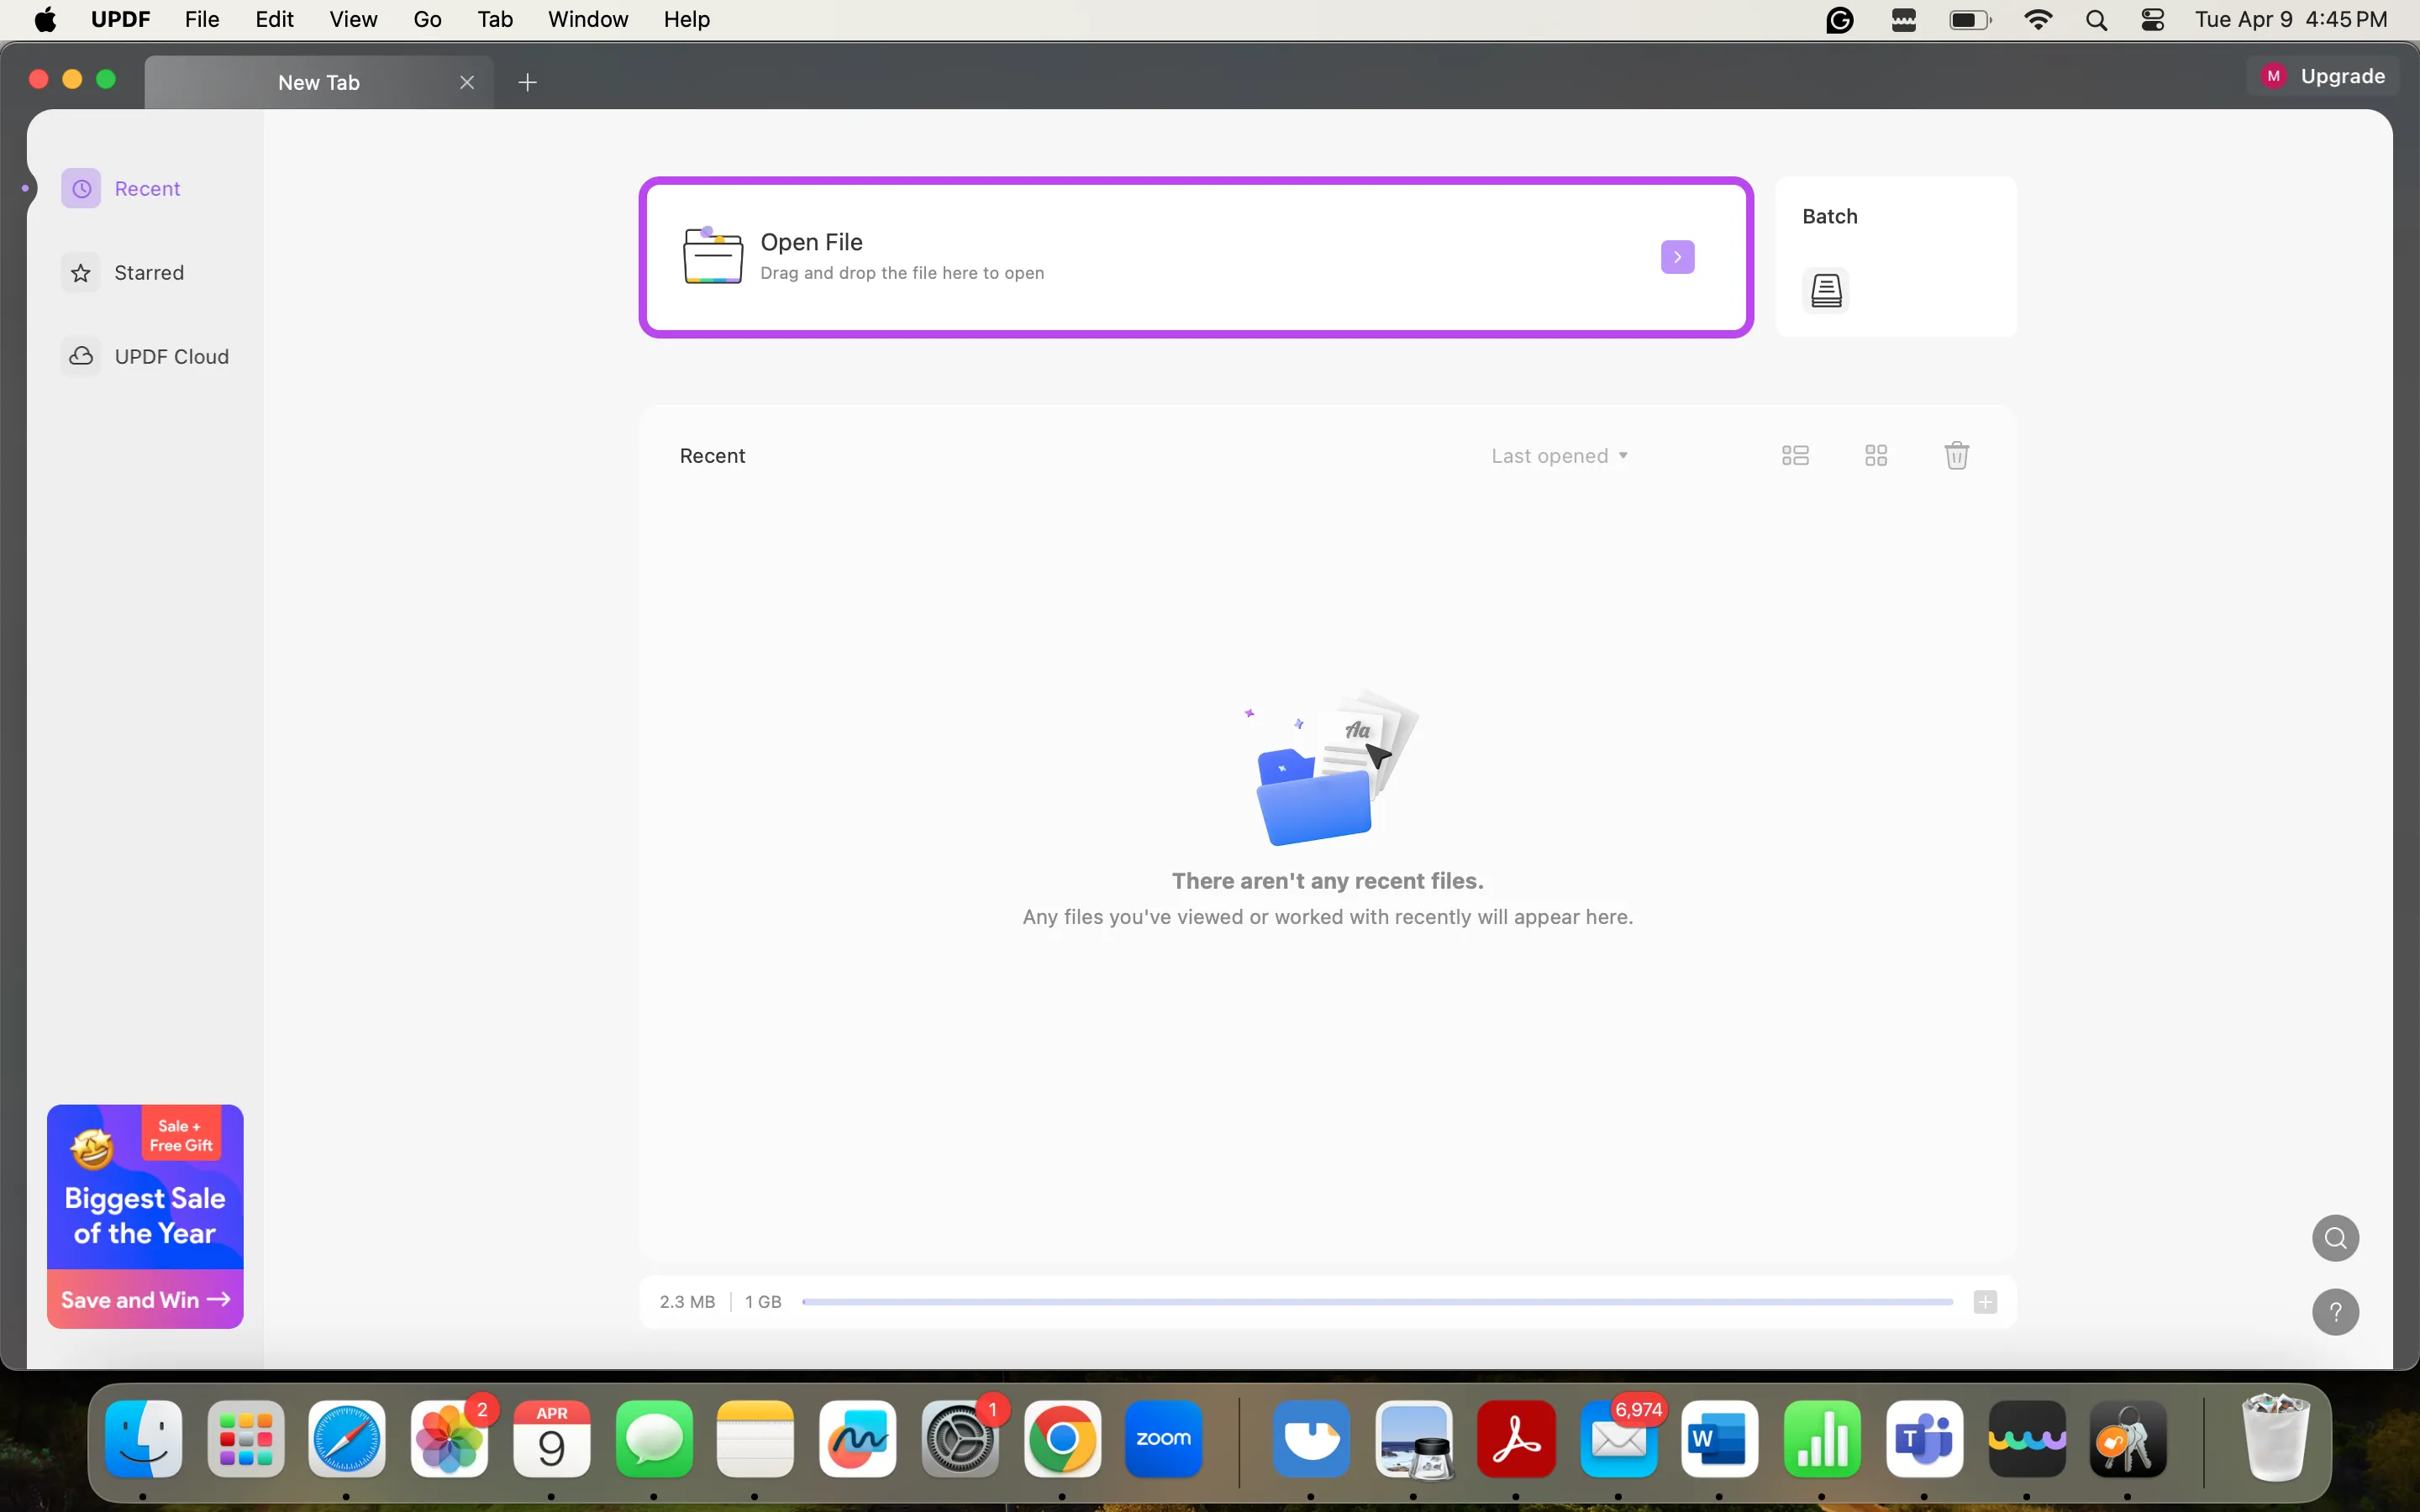Image resolution: width=2420 pixels, height=1512 pixels.
Task: Open the help question mark button
Action: pyautogui.click(x=2335, y=1312)
